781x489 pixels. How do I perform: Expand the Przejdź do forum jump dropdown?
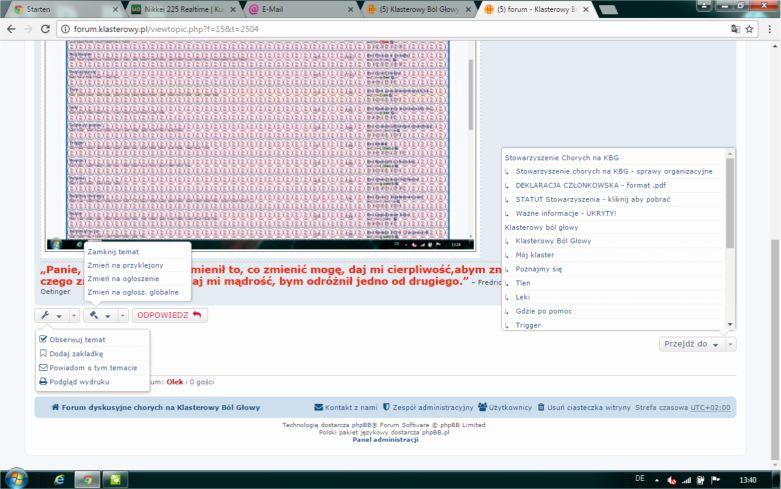690,343
